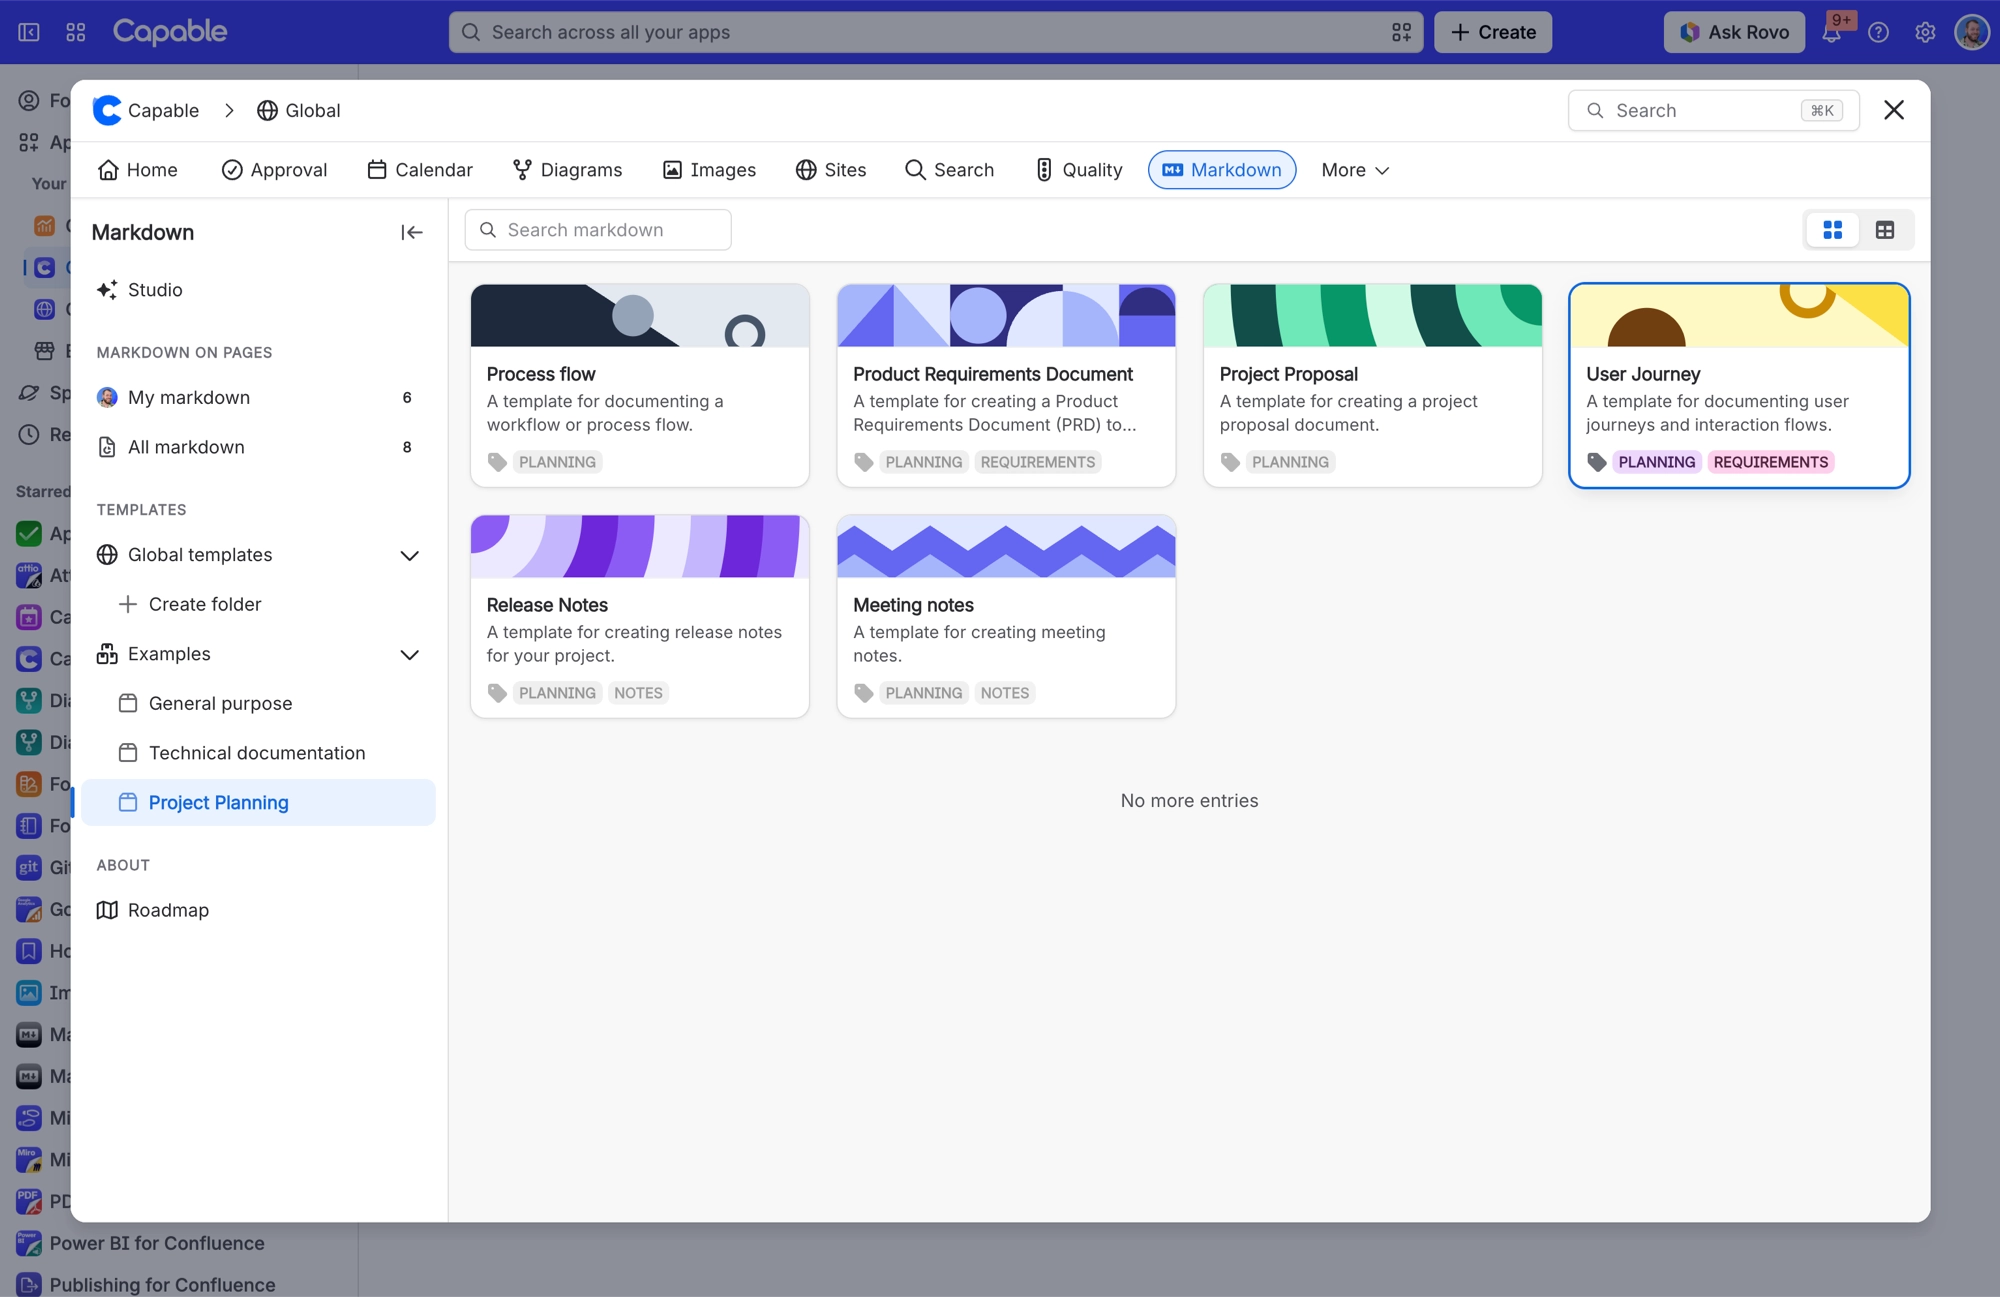Open the Process flow template card
Image resolution: width=2000 pixels, height=1297 pixels.
(x=640, y=386)
